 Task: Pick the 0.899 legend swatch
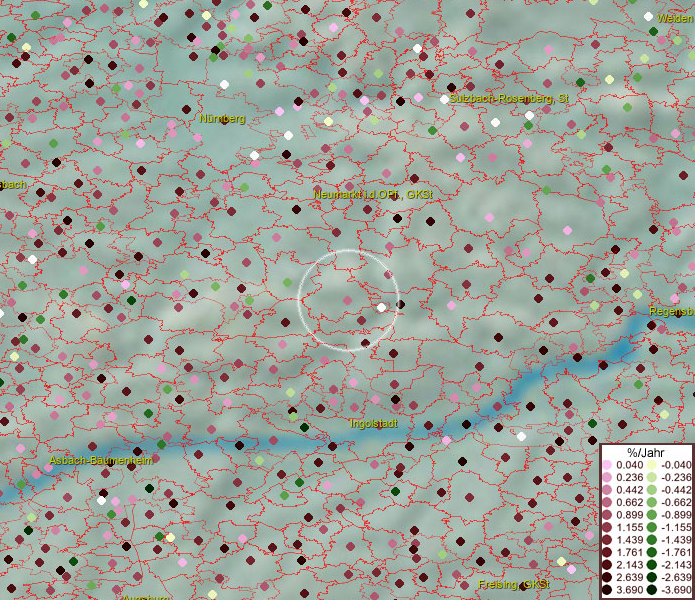tap(607, 515)
